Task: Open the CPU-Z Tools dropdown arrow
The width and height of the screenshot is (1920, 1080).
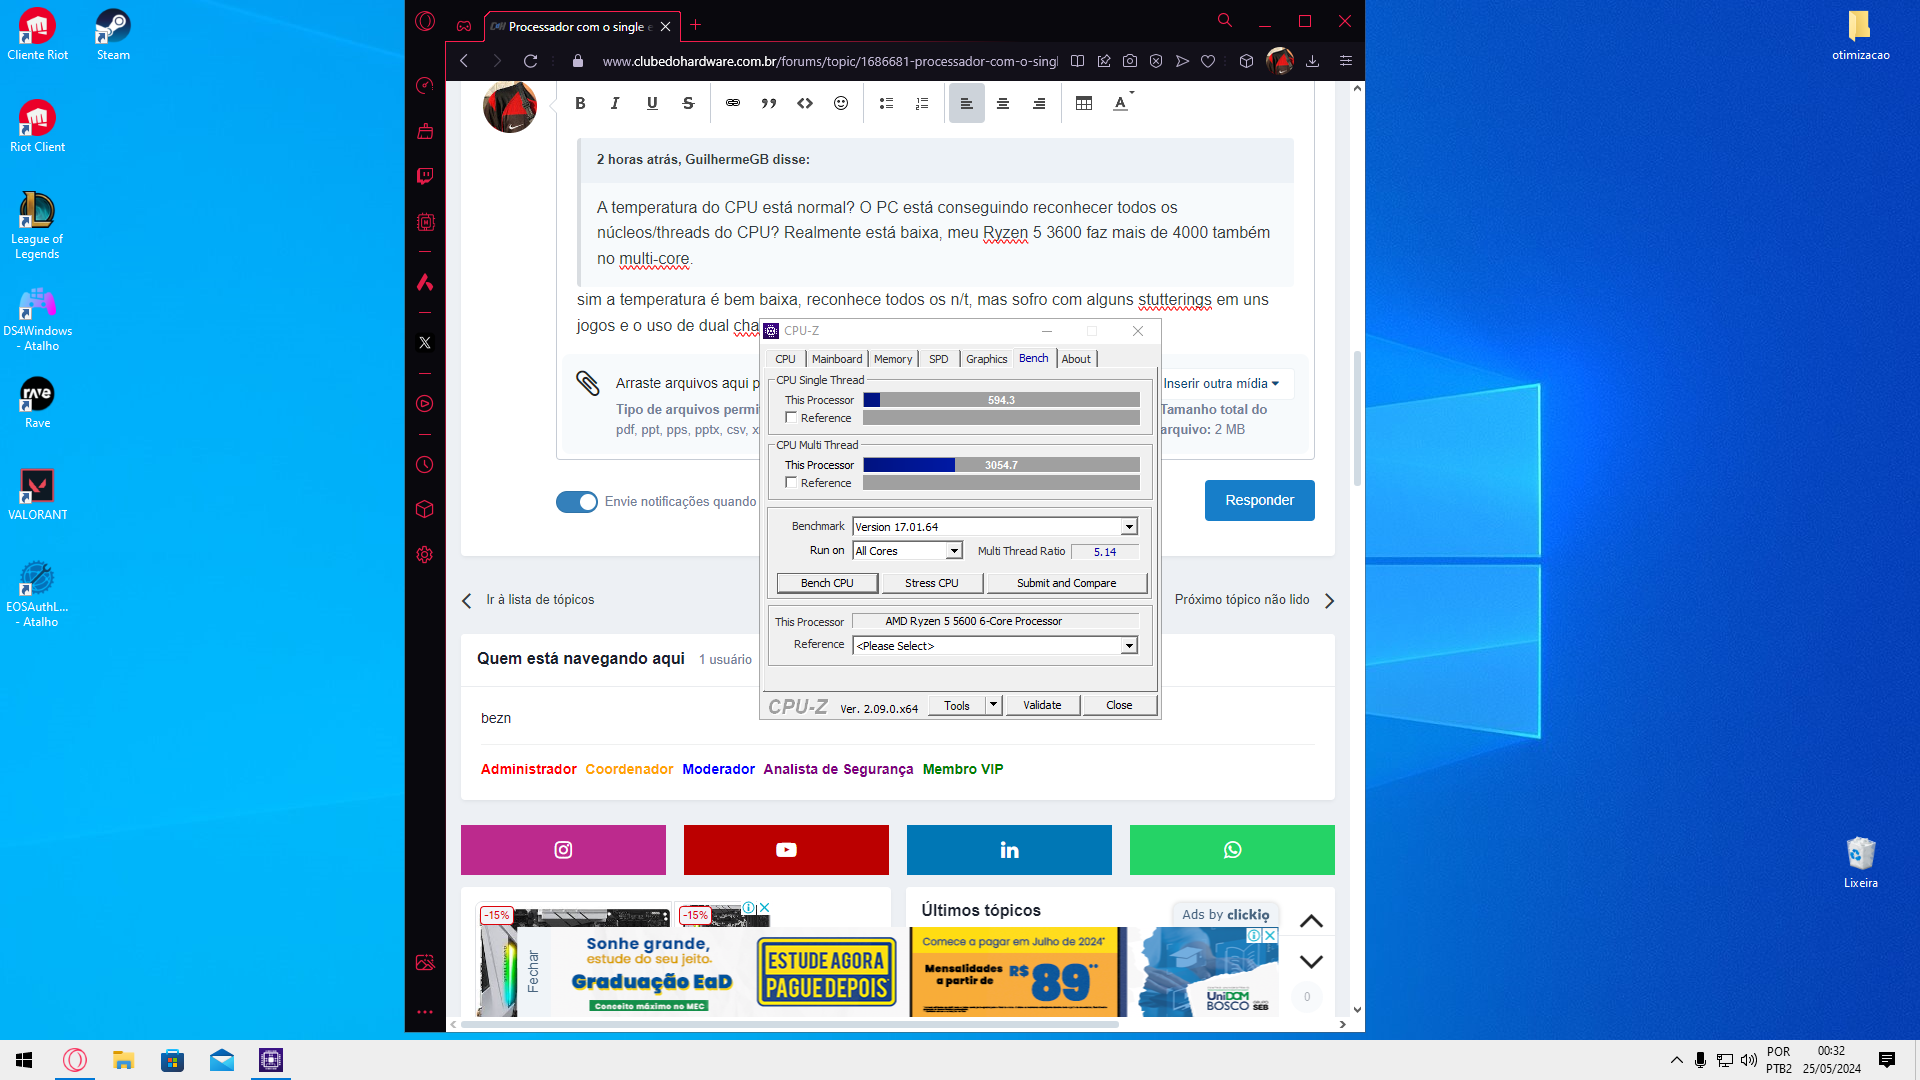Action: point(993,705)
